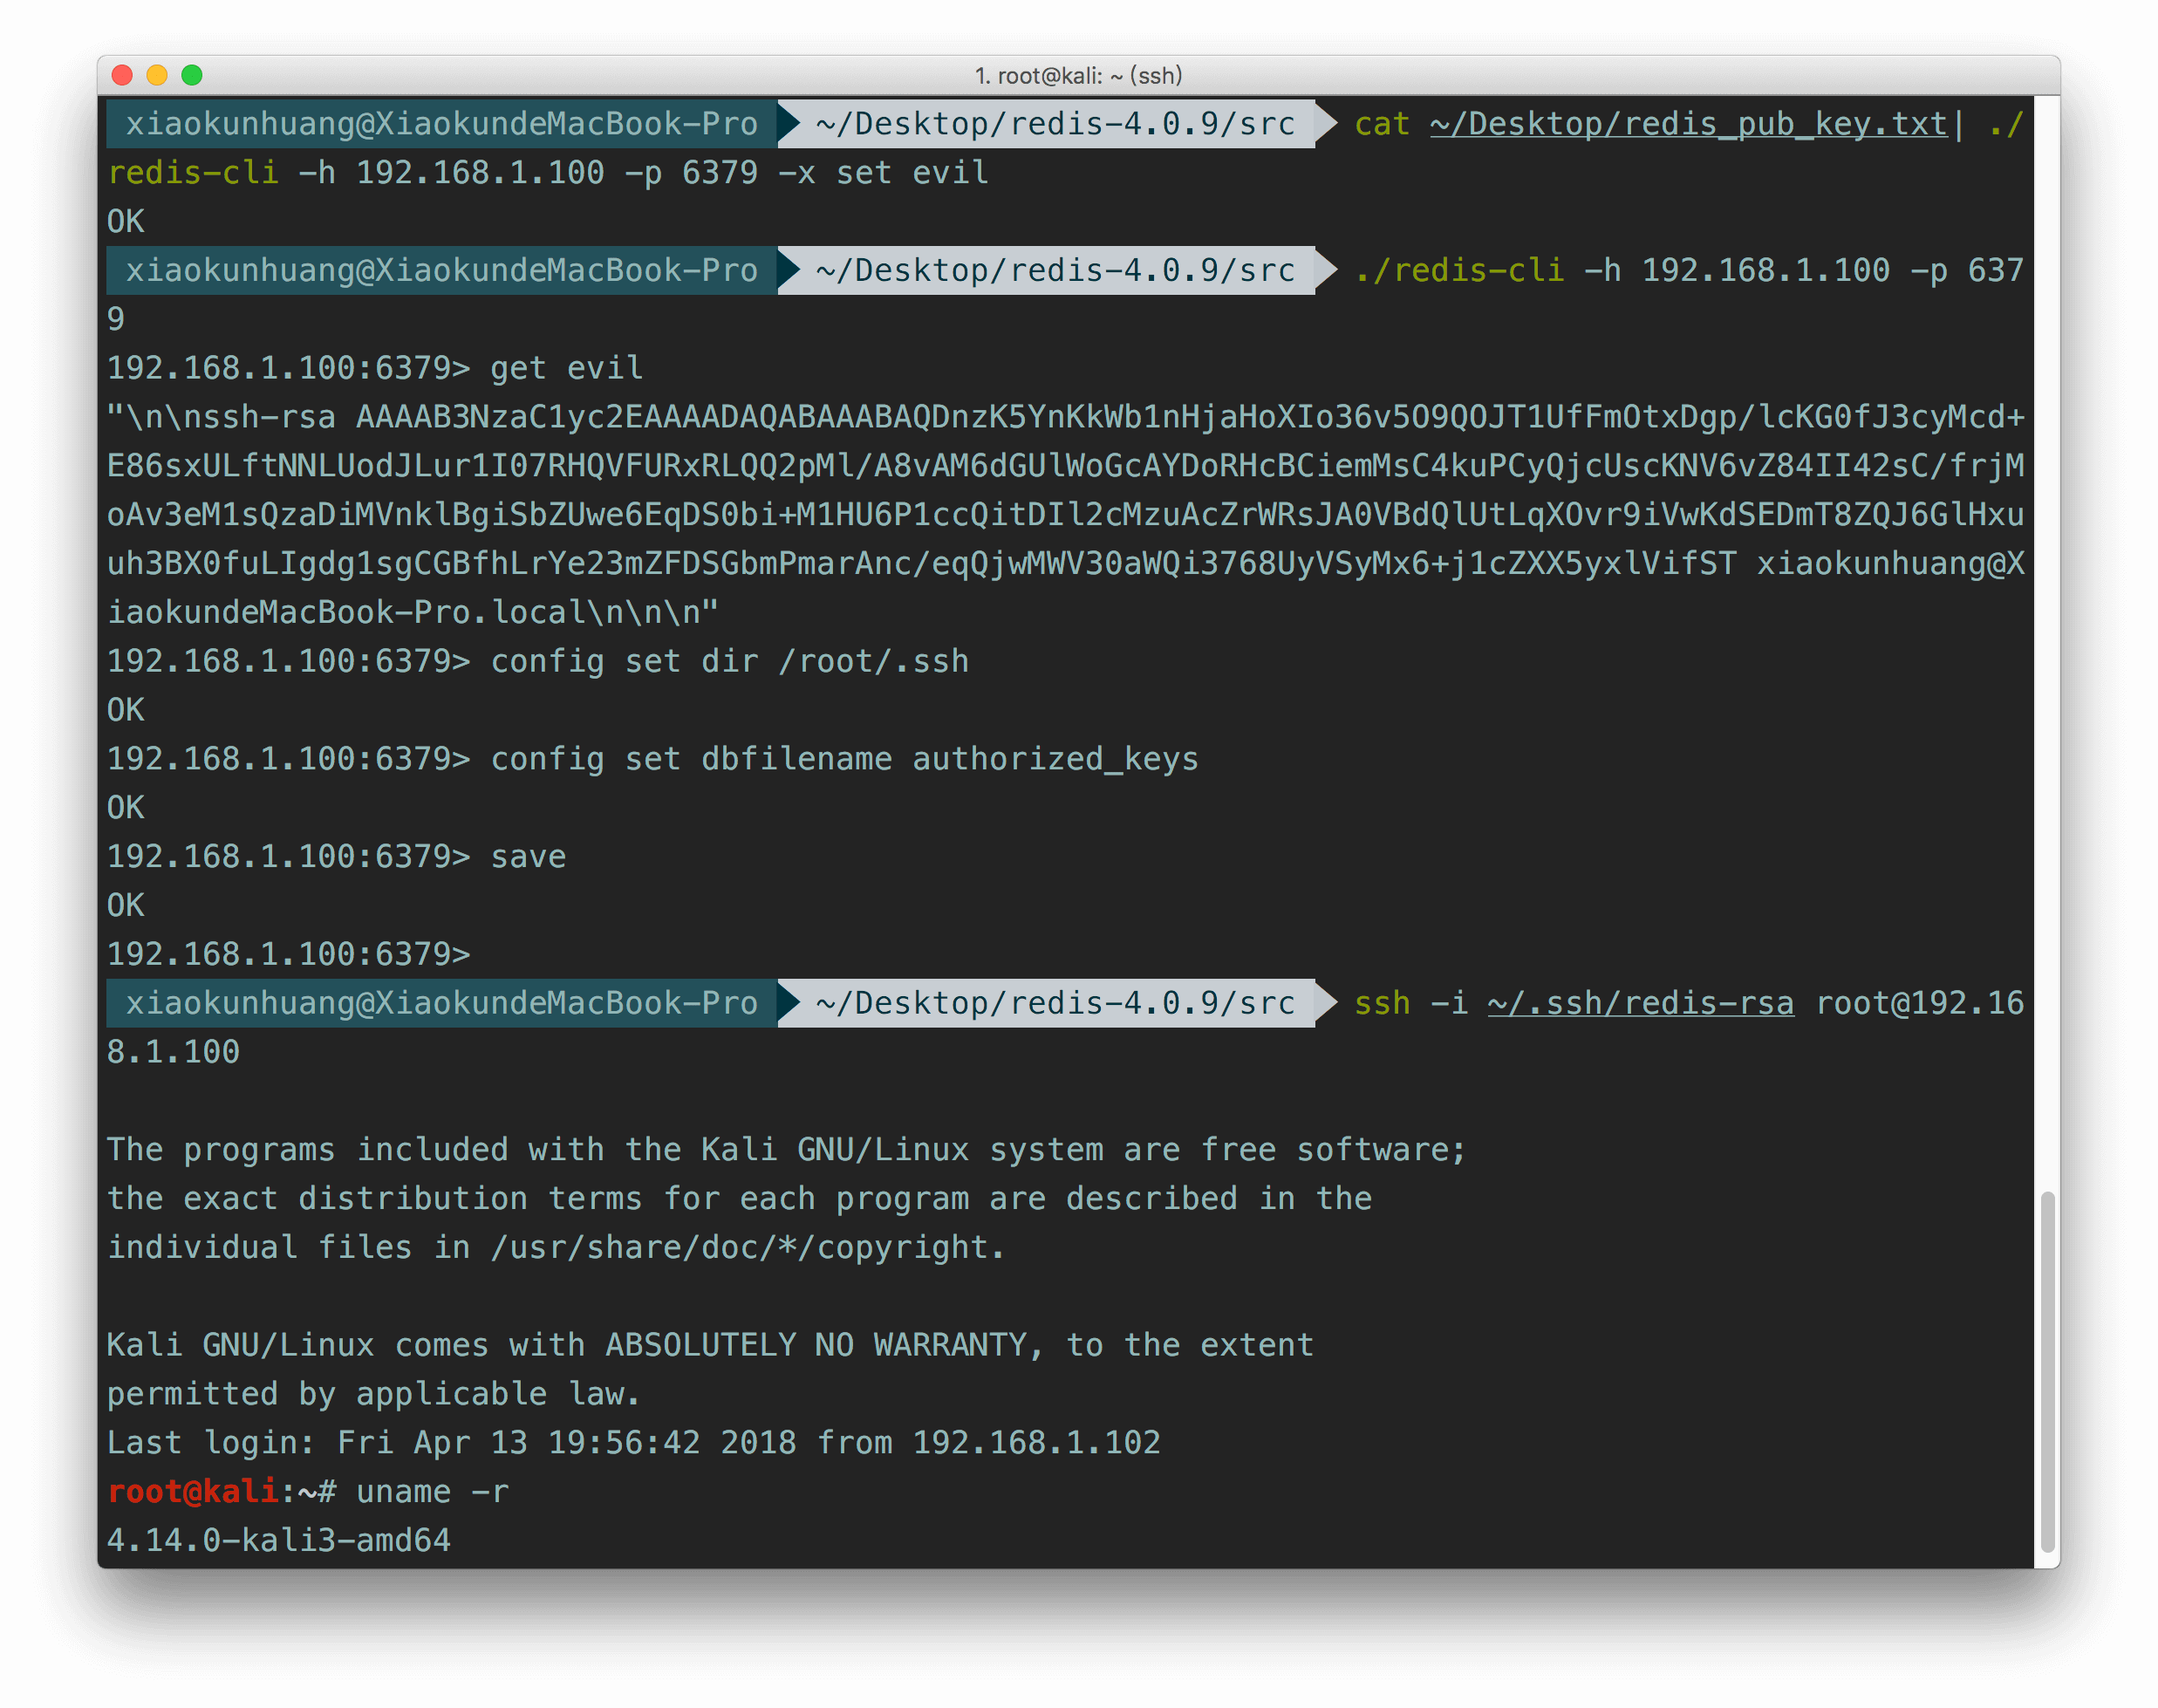The image size is (2158, 1708).
Task: Click '/usr/share/doc/*/copyright' path text
Action: click(x=739, y=1247)
